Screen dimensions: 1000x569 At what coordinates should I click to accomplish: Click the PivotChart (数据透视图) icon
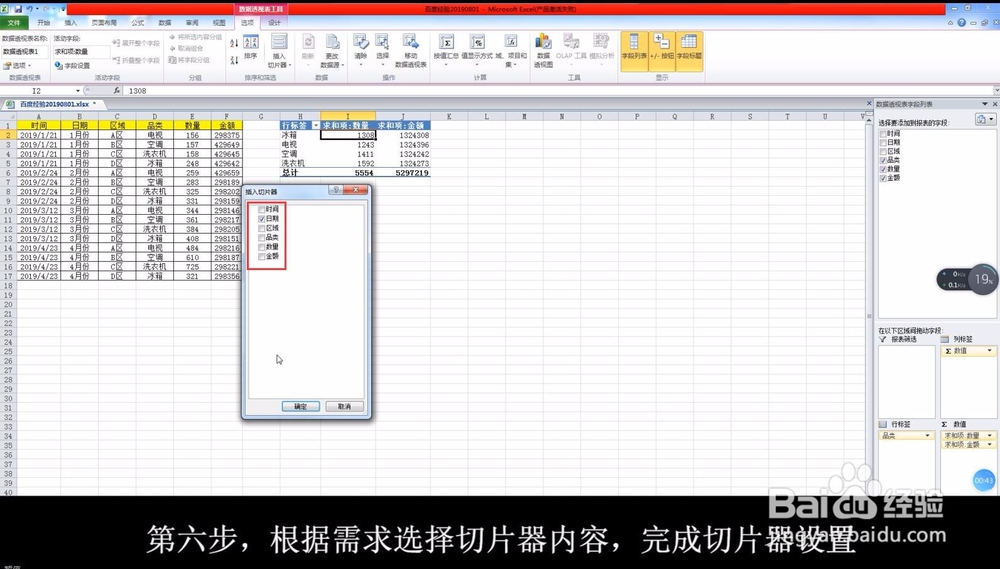[543, 51]
